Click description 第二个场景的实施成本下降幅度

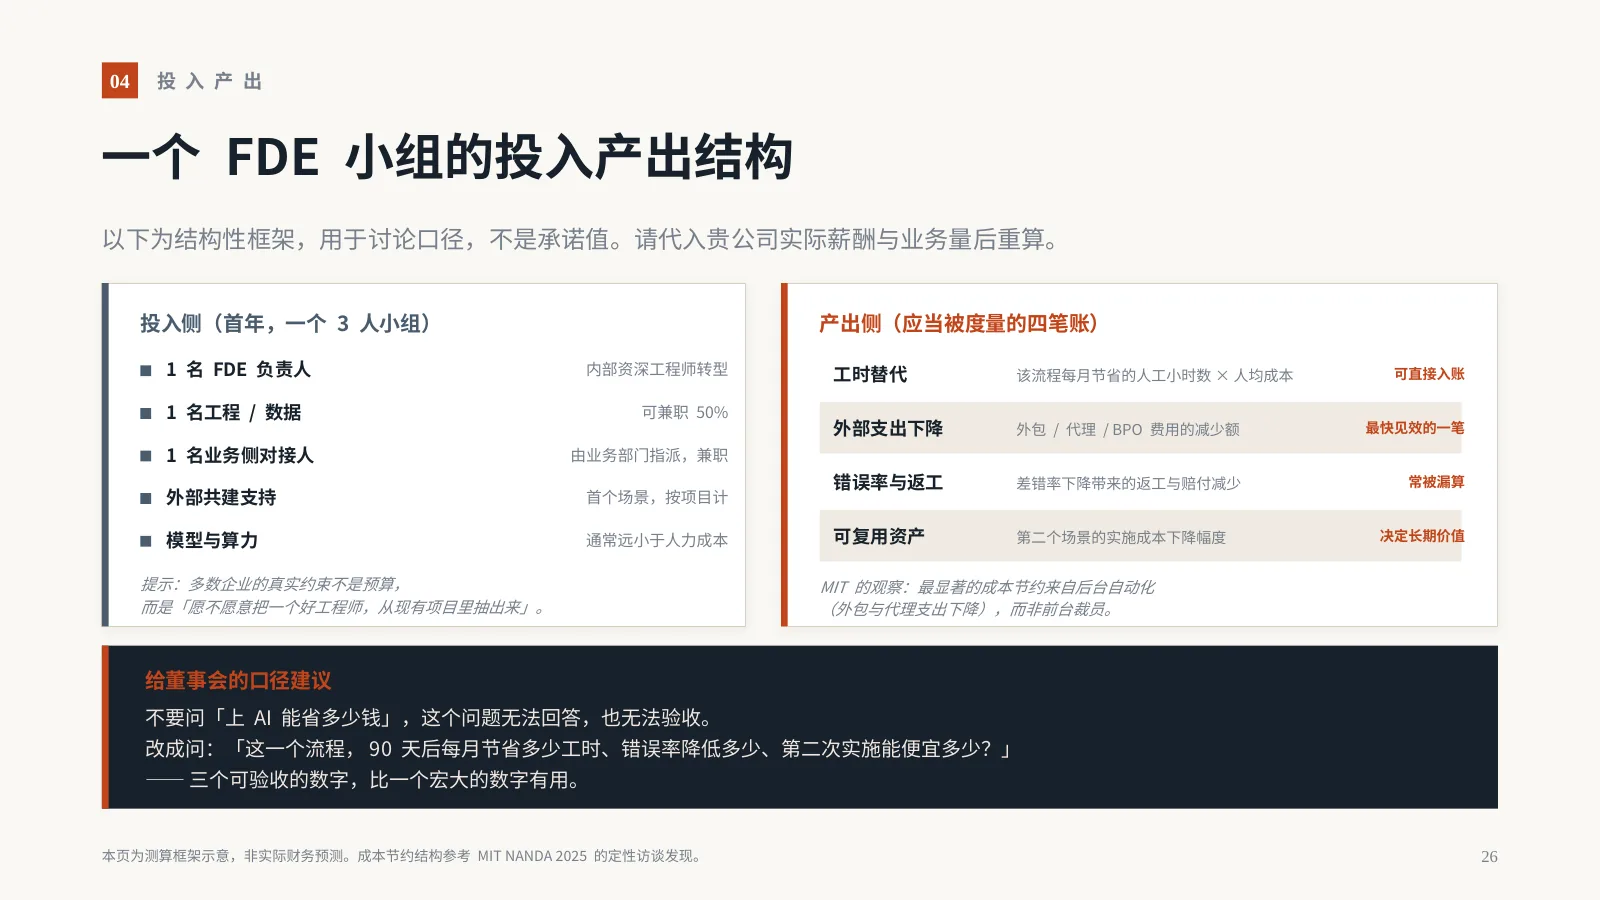coord(1121,538)
